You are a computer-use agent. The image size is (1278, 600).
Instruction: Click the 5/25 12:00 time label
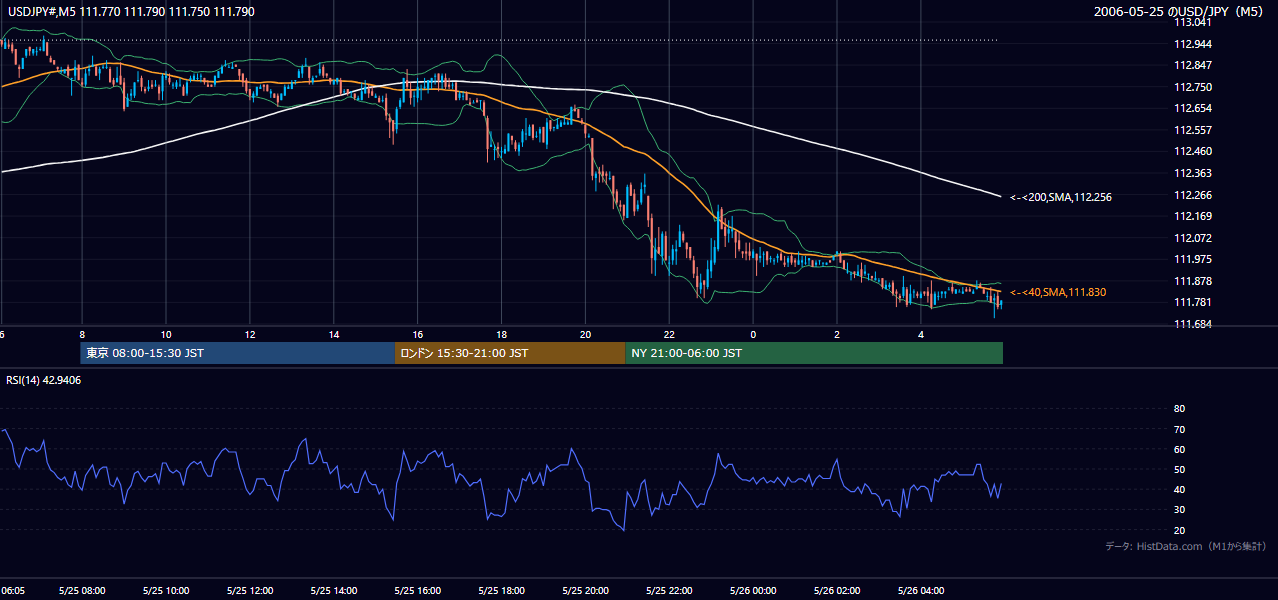click(250, 590)
